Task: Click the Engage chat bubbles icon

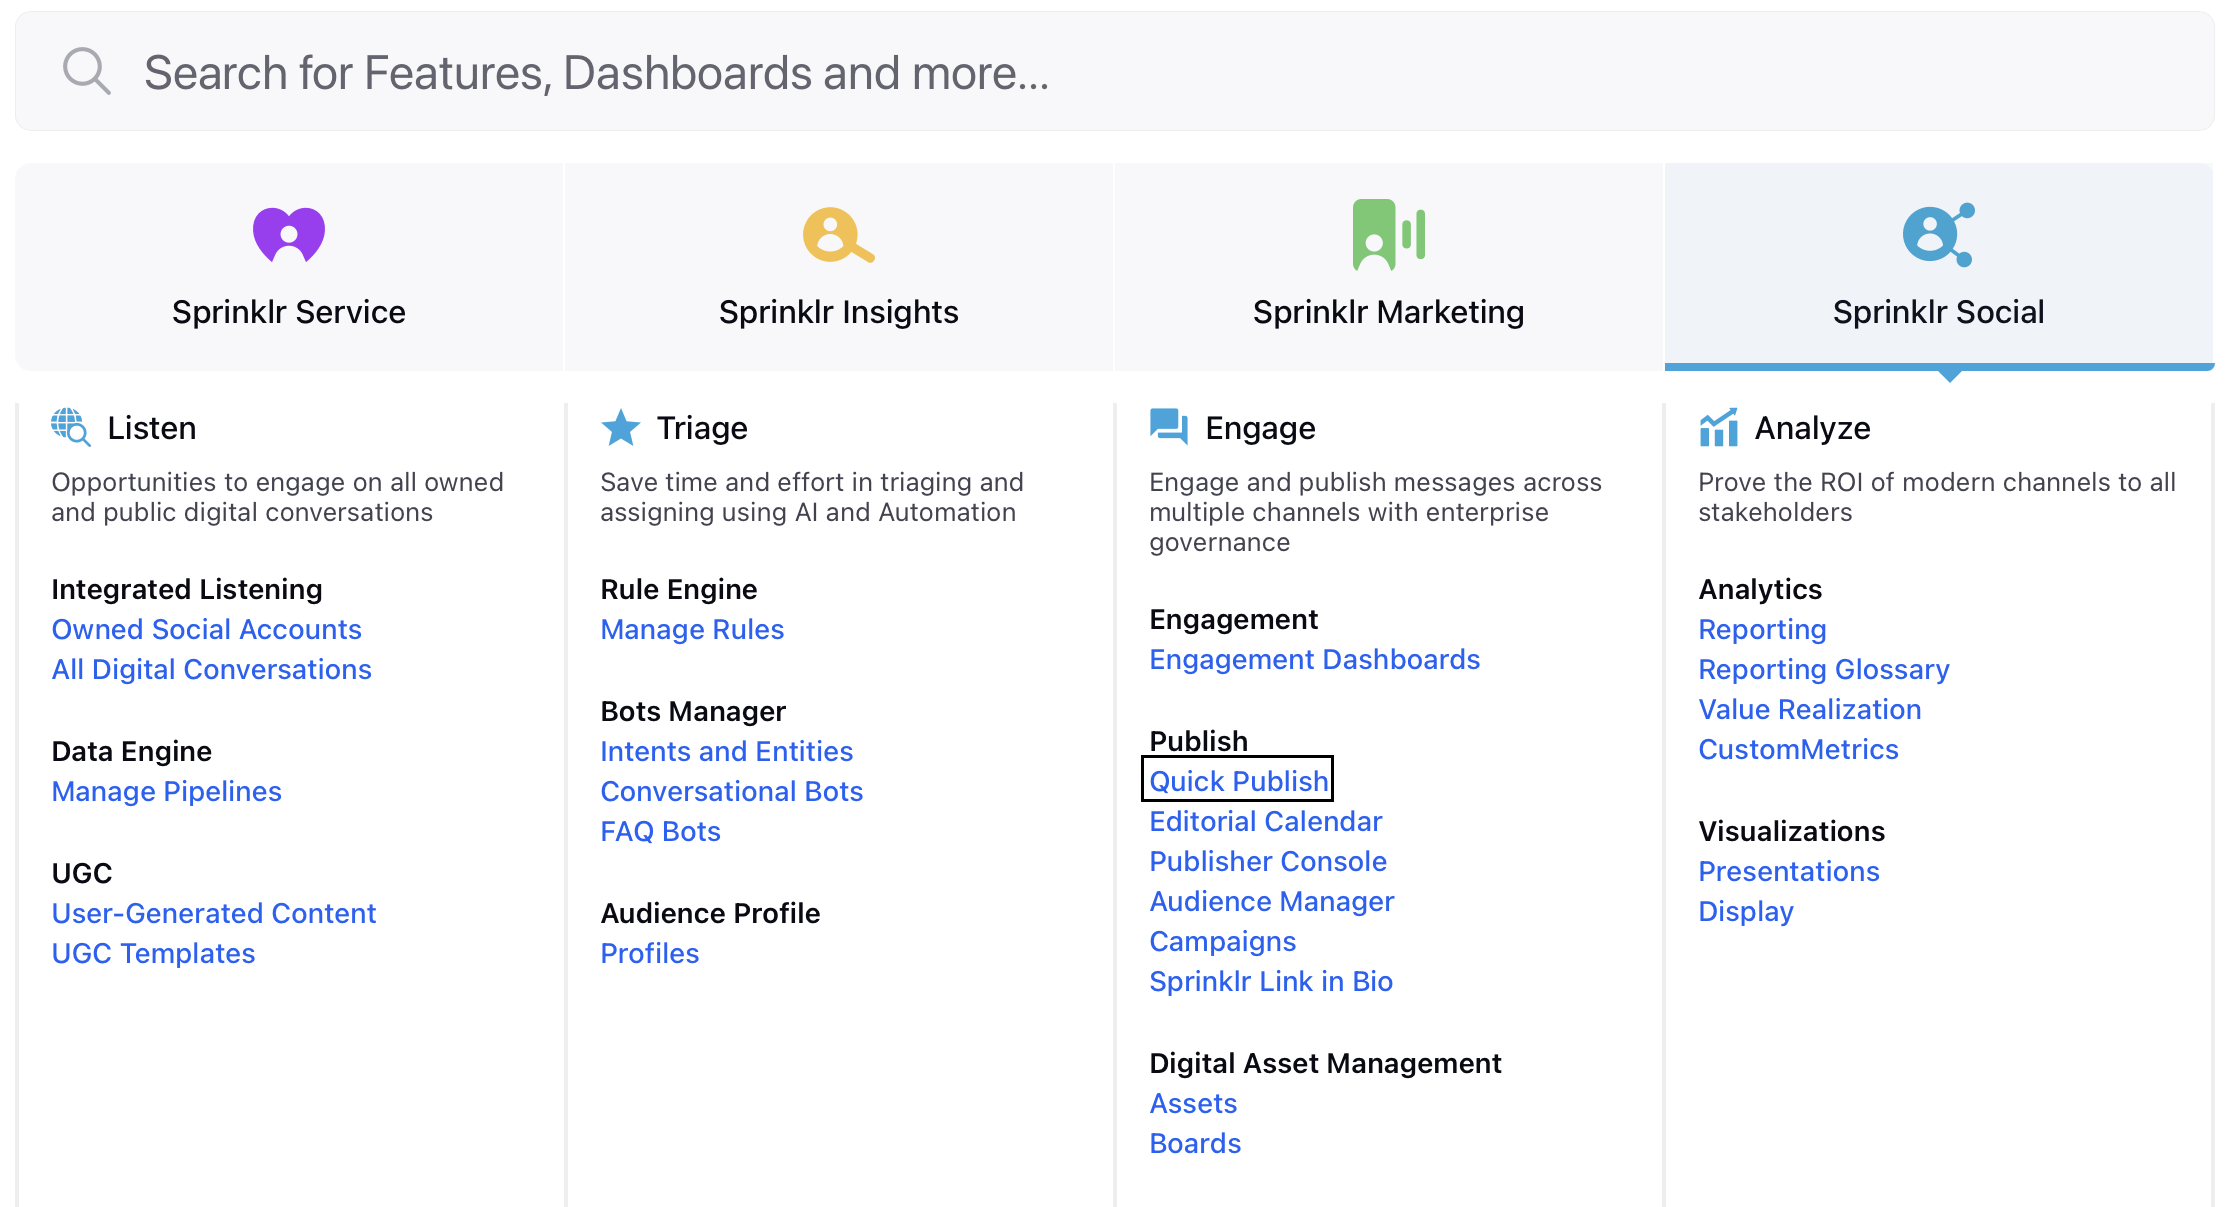Action: pos(1169,427)
